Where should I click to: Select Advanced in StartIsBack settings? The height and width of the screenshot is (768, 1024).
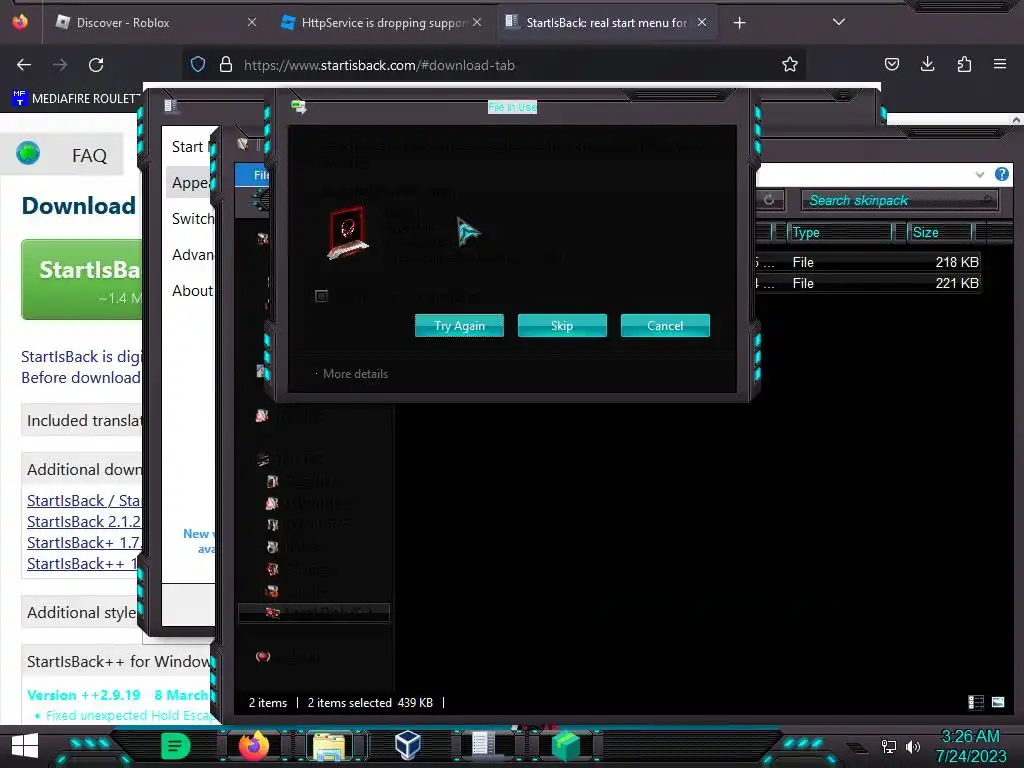[x=191, y=255]
